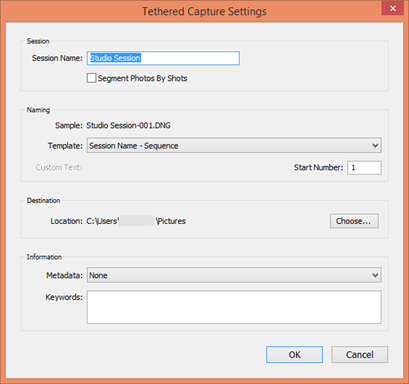The image size is (409, 384).
Task: Open the Metadata dropdown
Action: click(234, 275)
